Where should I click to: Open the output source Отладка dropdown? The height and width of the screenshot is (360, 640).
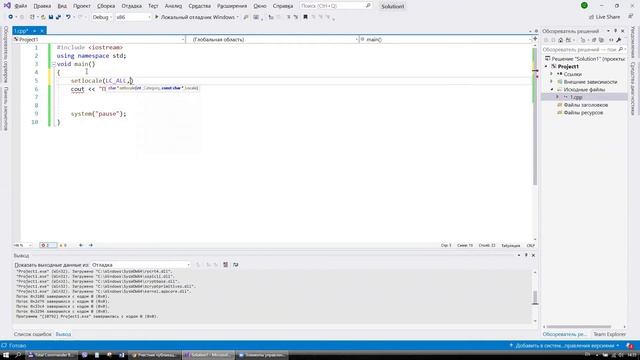pos(141,265)
